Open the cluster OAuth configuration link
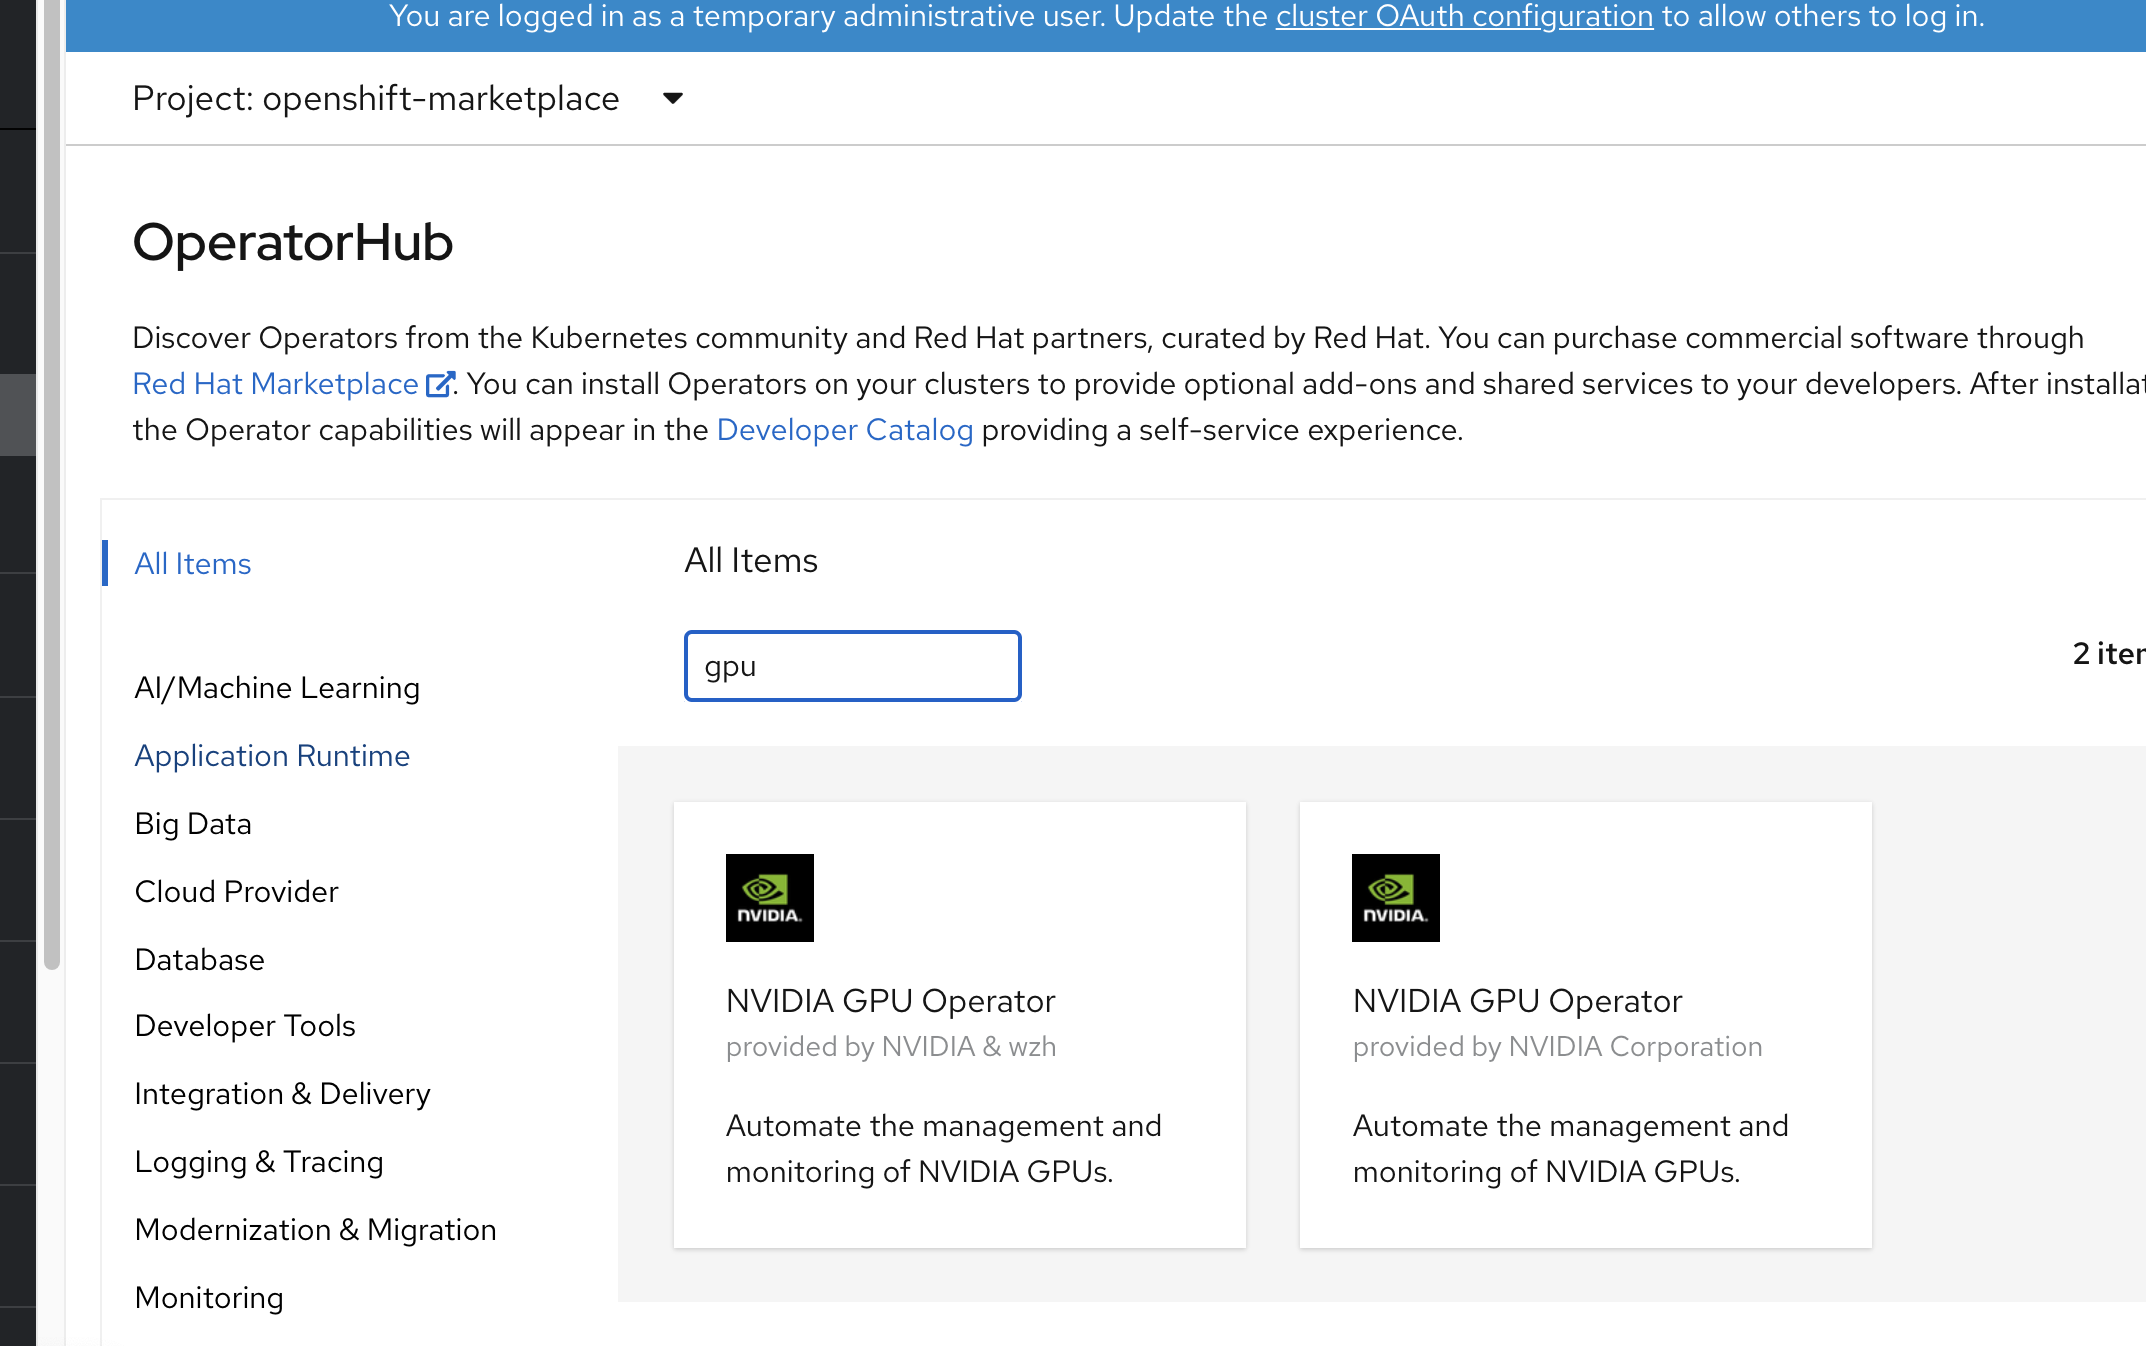 pos(1464,17)
